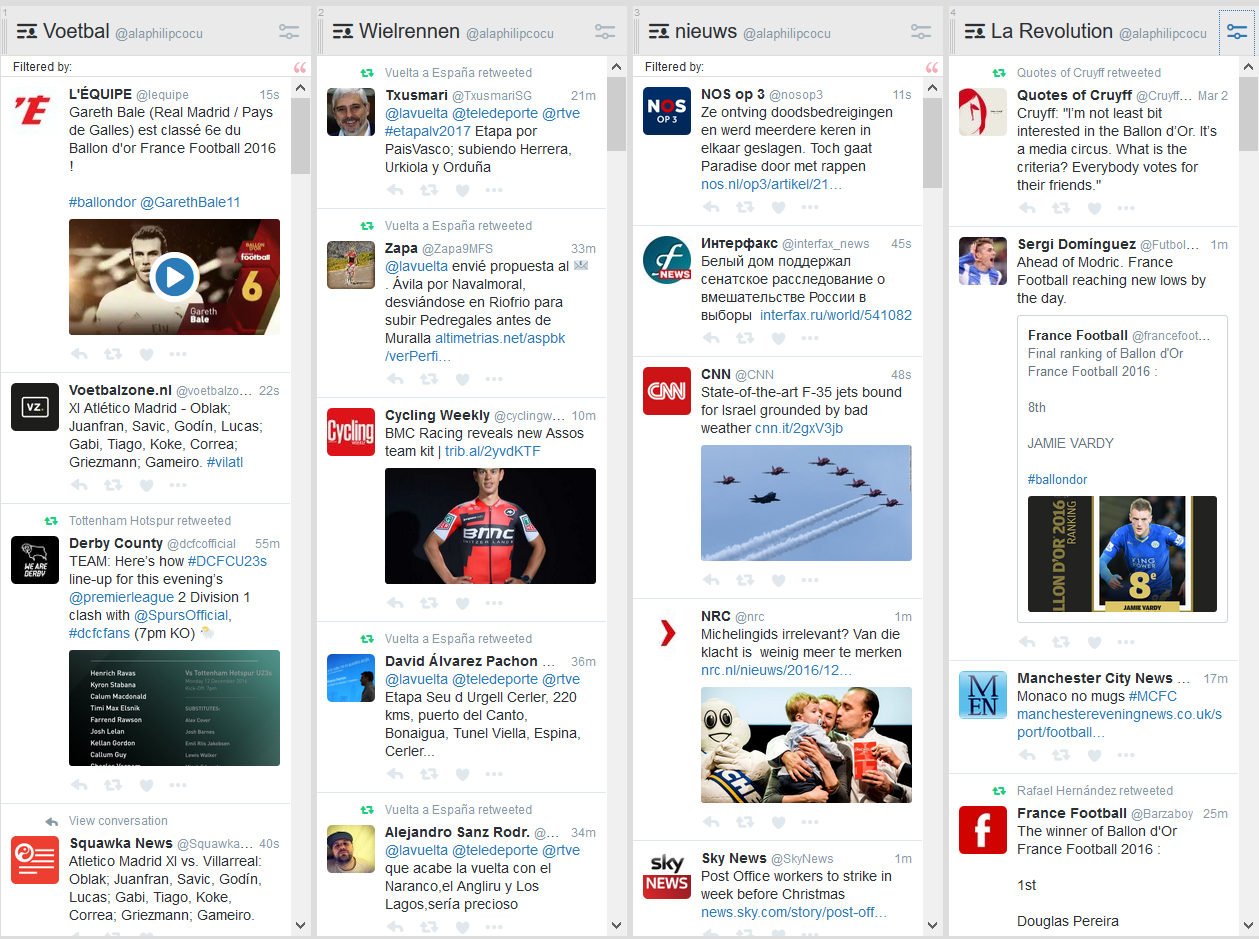Screen dimensions: 1259x939
Task: Open more options on Voetbalzone.nl tweet
Action: pos(178,485)
